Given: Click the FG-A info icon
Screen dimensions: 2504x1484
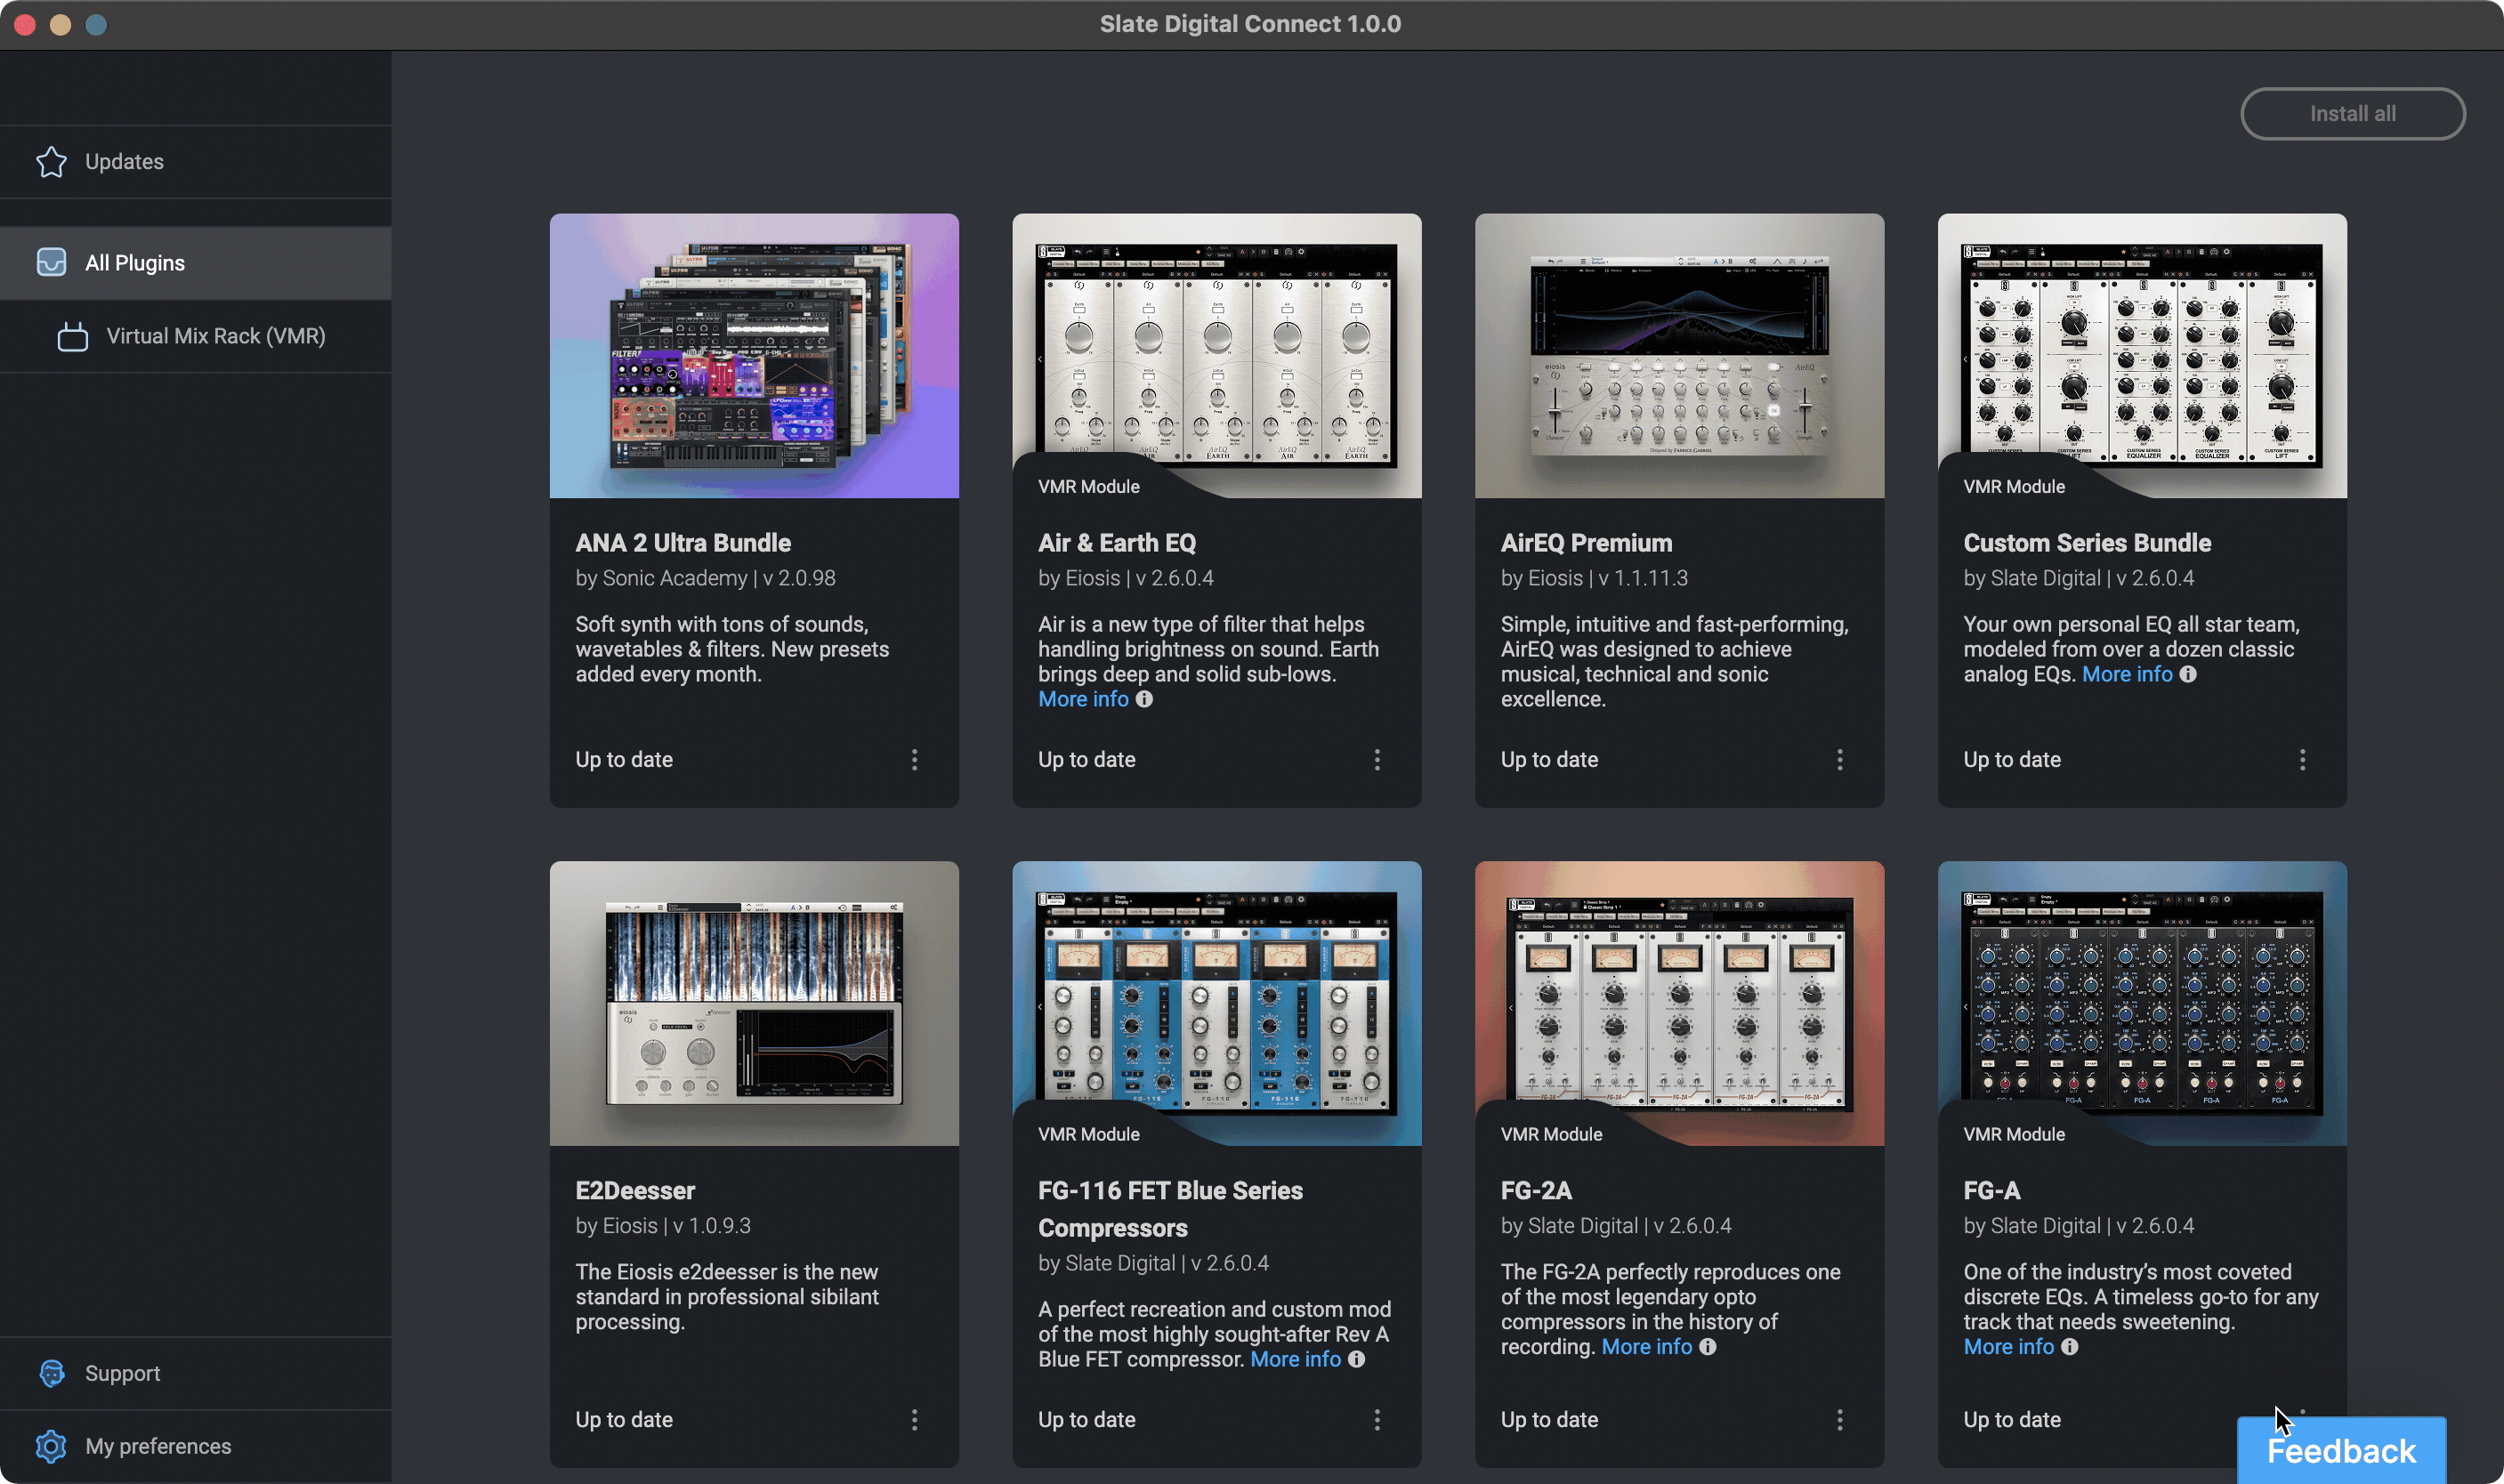Looking at the screenshot, I should (2070, 1347).
